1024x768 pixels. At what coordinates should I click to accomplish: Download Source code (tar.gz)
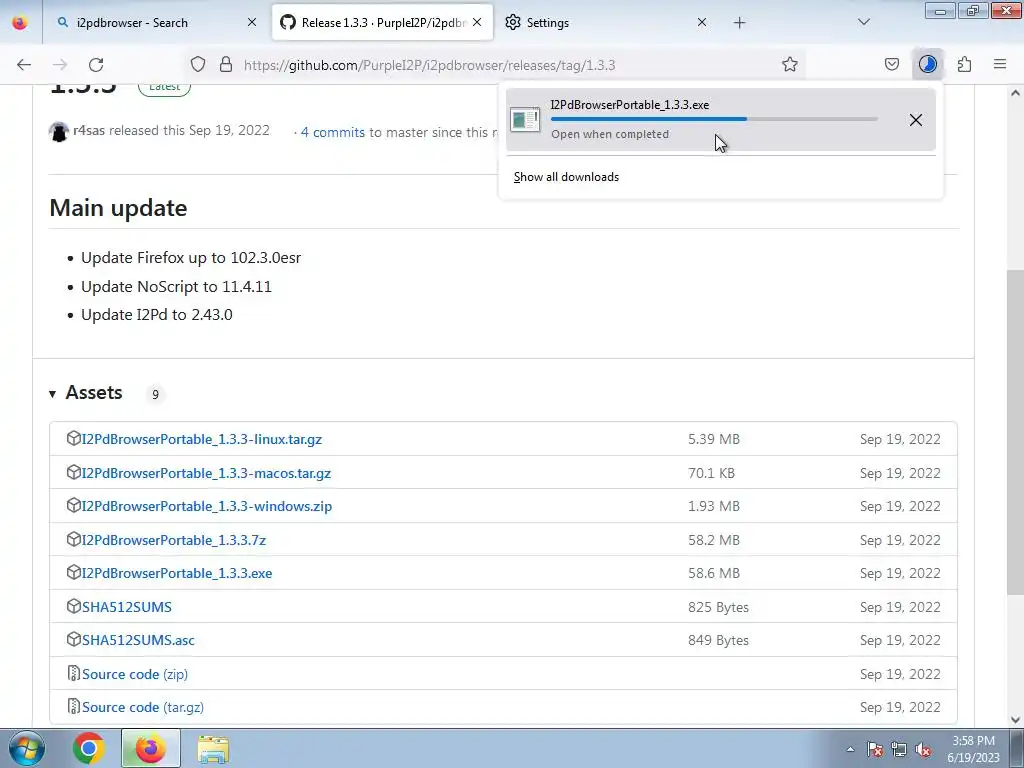143,707
